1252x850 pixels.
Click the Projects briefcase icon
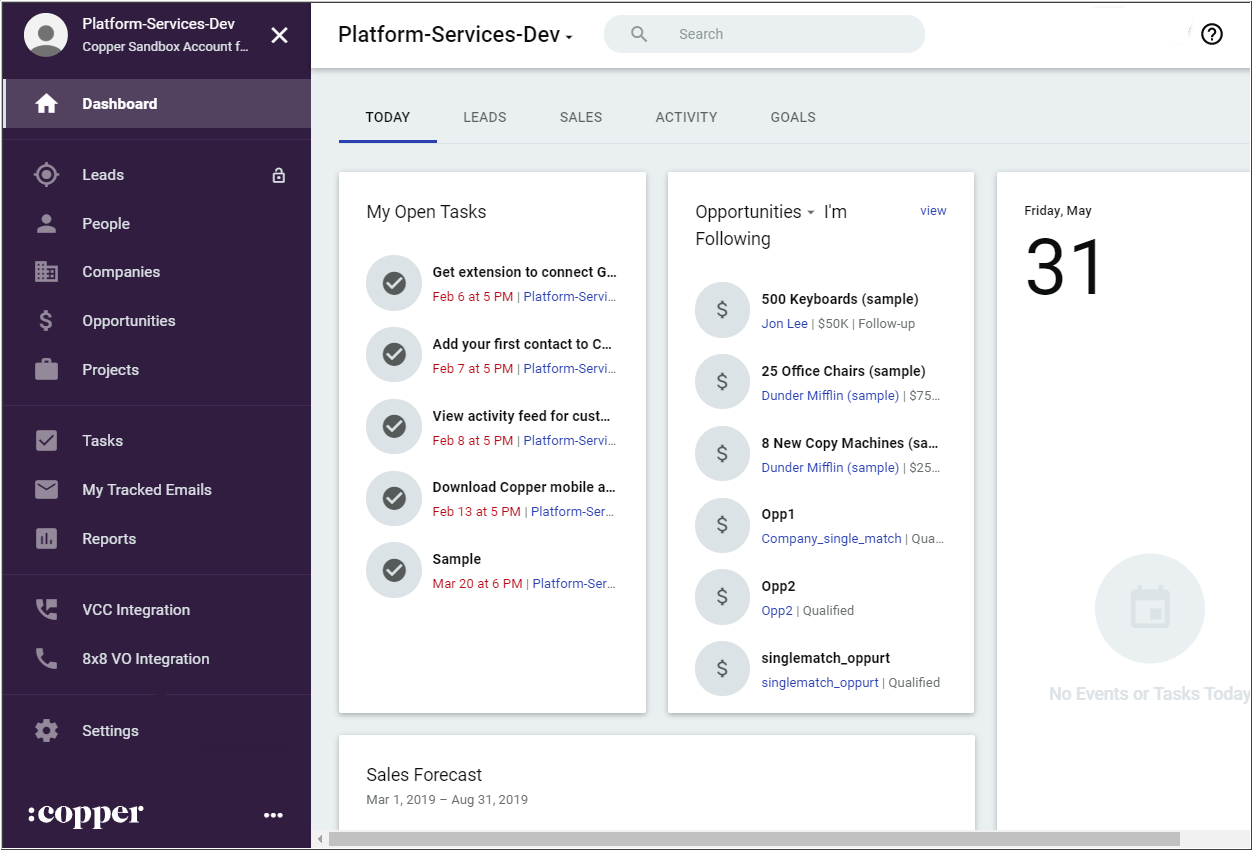pyautogui.click(x=46, y=370)
